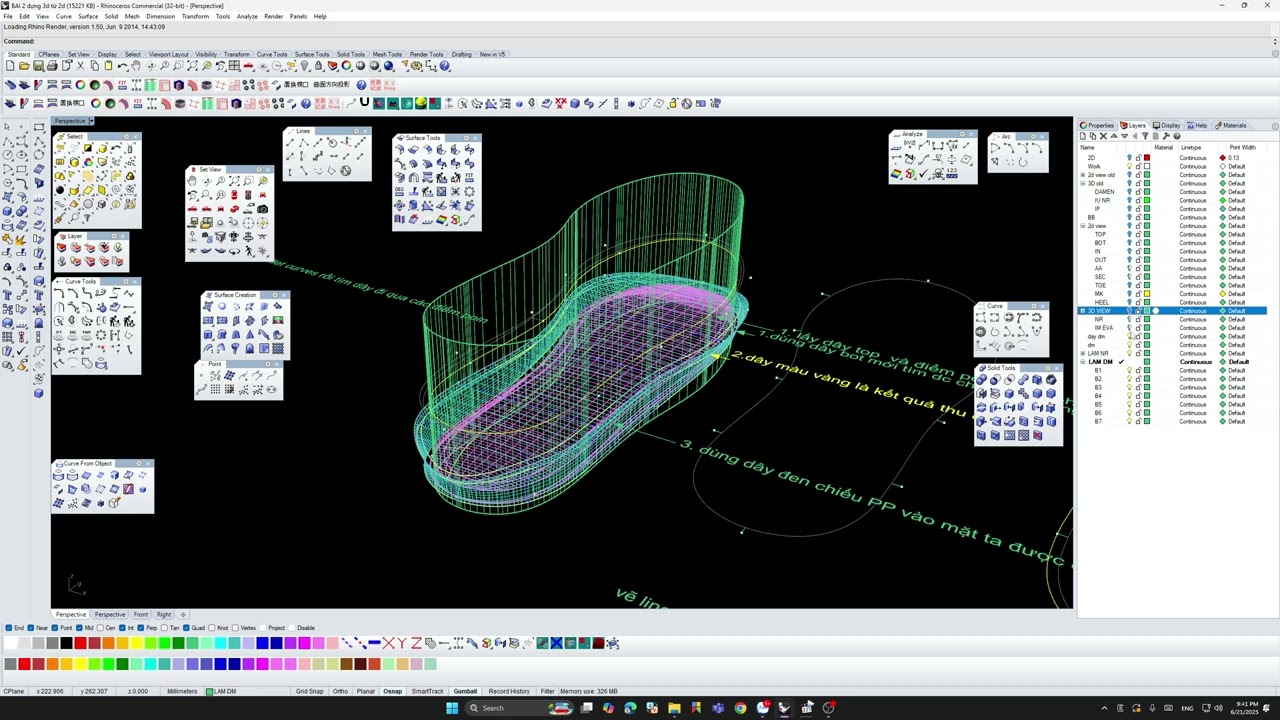Open print width dropdown for layer Work
The width and height of the screenshot is (1280, 720).
pyautogui.click(x=1237, y=166)
